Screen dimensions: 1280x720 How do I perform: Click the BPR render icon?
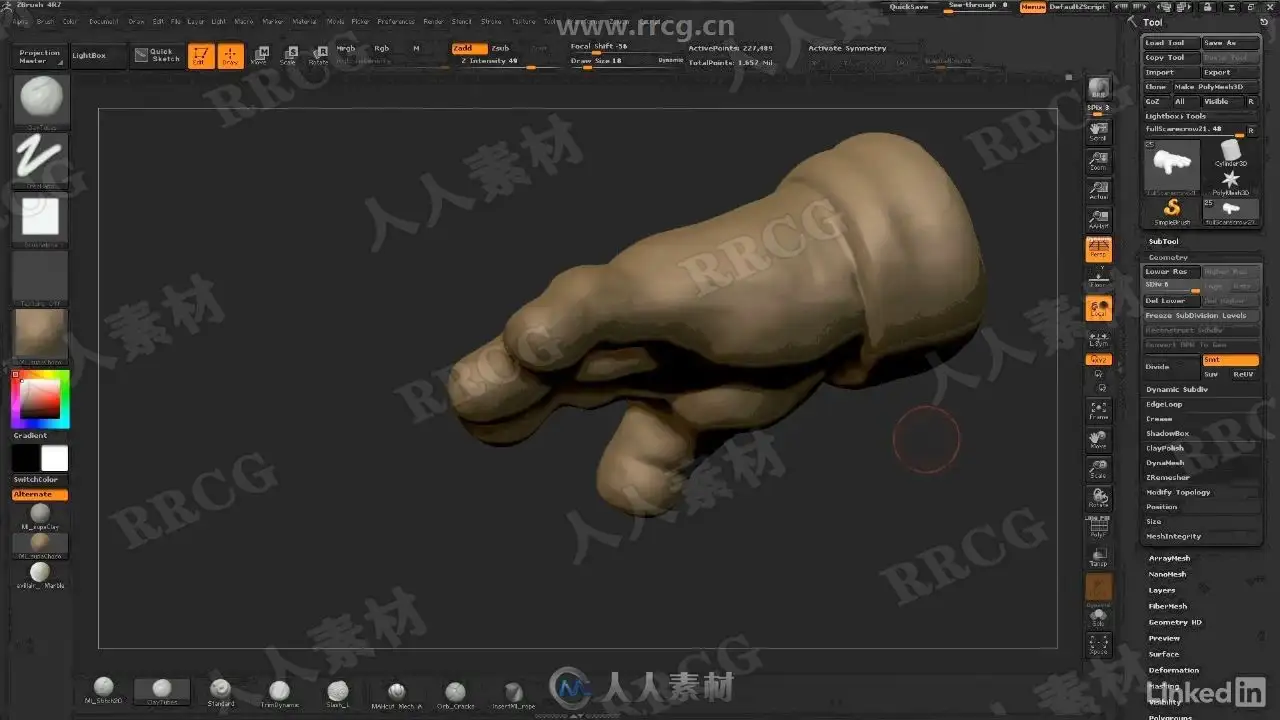coord(1099,88)
